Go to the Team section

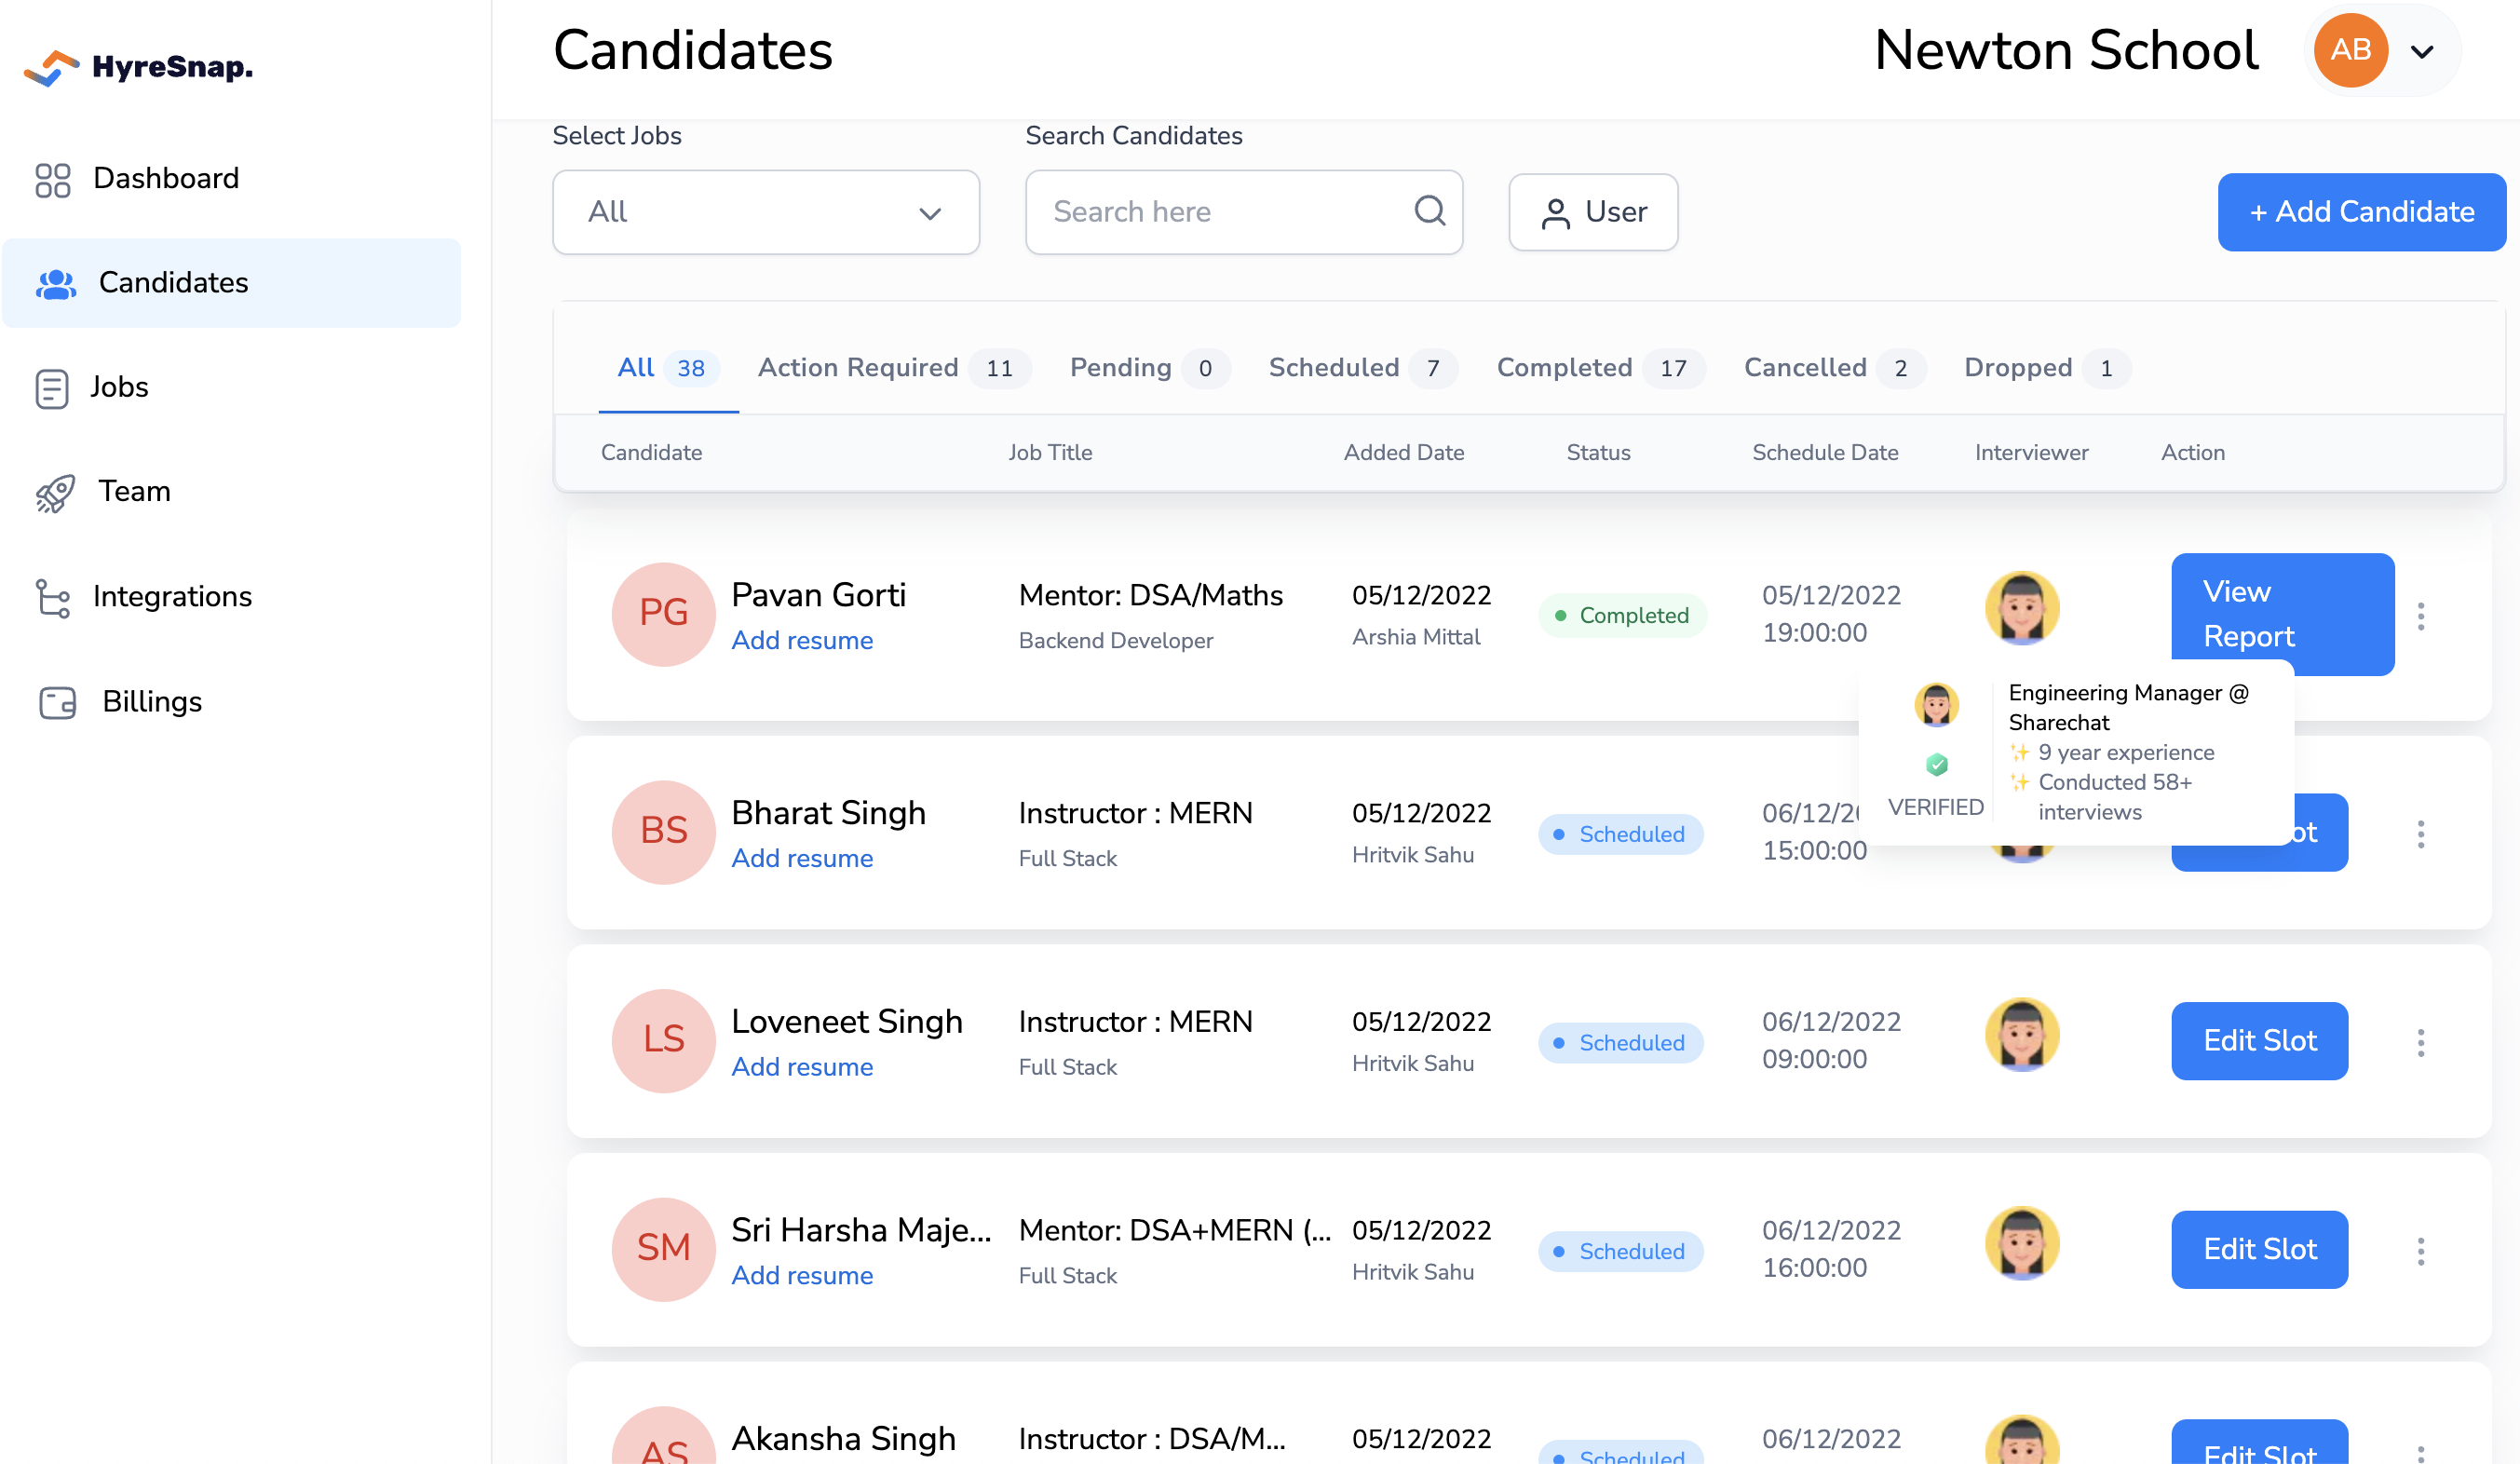(133, 491)
